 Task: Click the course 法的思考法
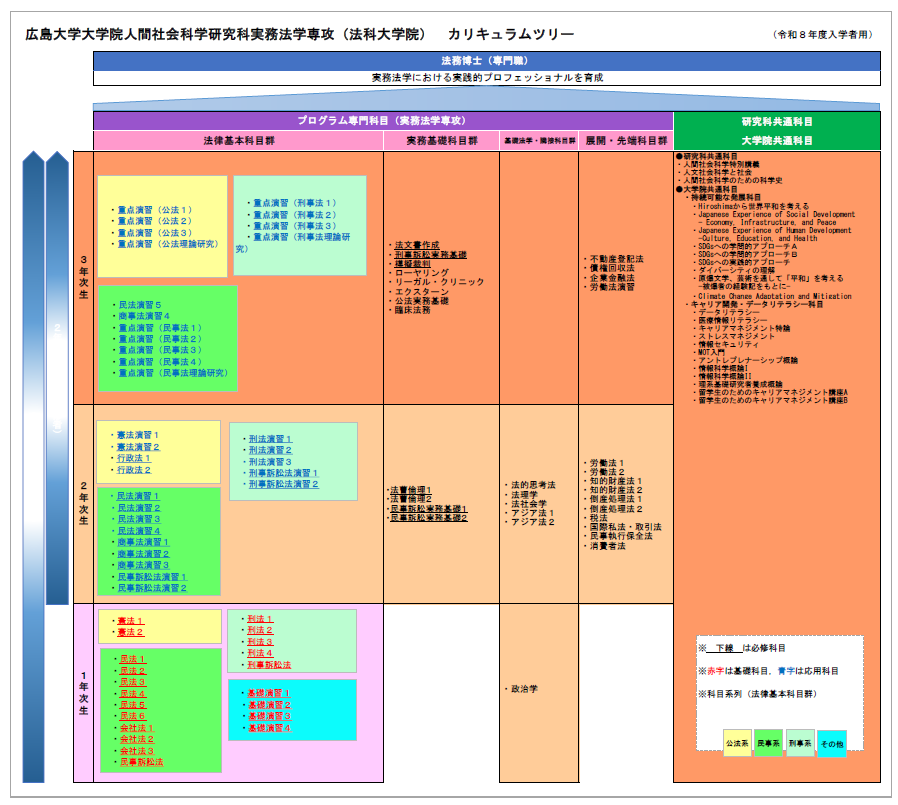[533, 485]
